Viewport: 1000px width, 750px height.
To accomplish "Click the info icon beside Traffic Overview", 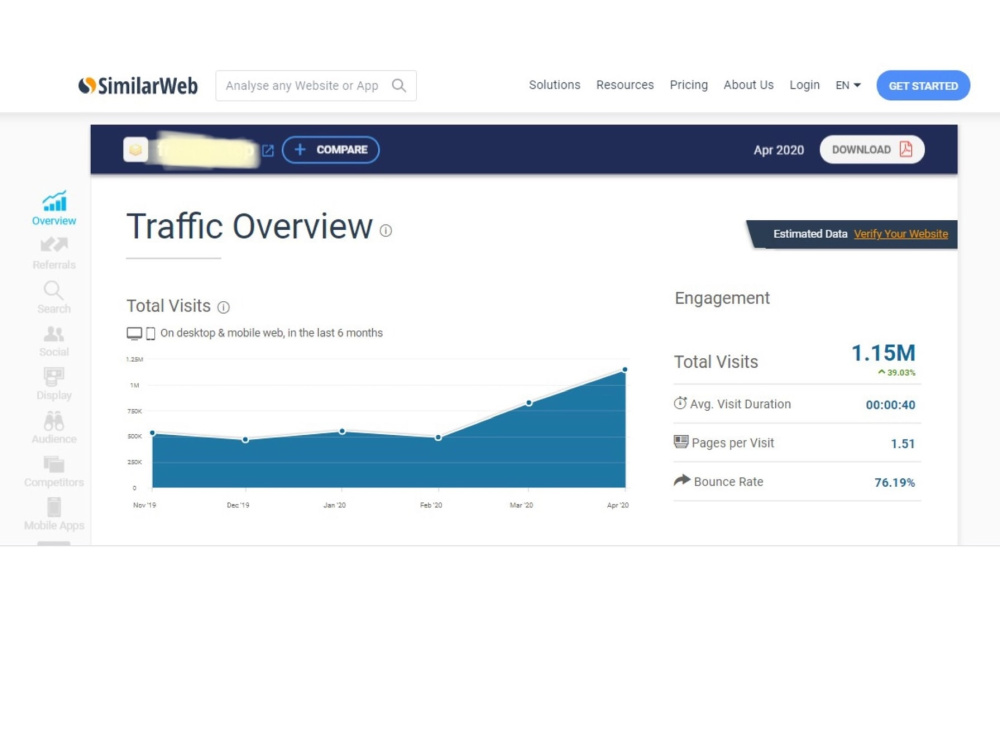I will click(x=386, y=230).
